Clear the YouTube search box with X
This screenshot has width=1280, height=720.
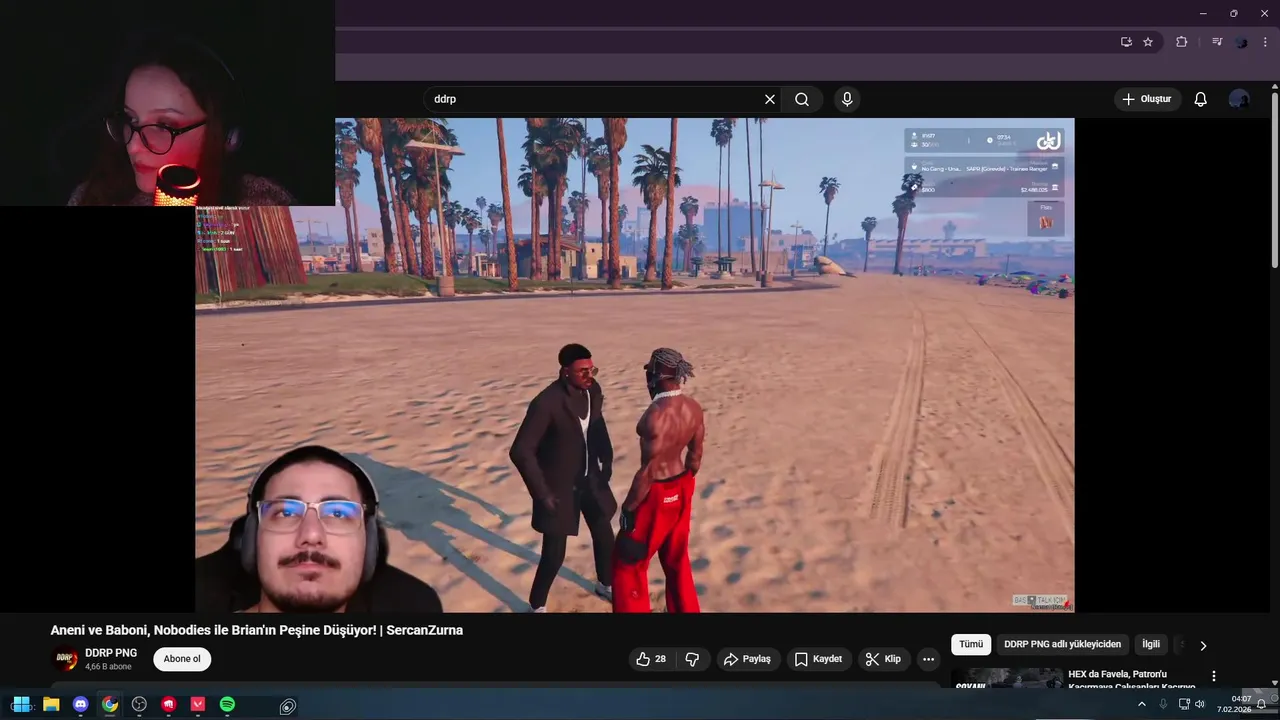(770, 99)
